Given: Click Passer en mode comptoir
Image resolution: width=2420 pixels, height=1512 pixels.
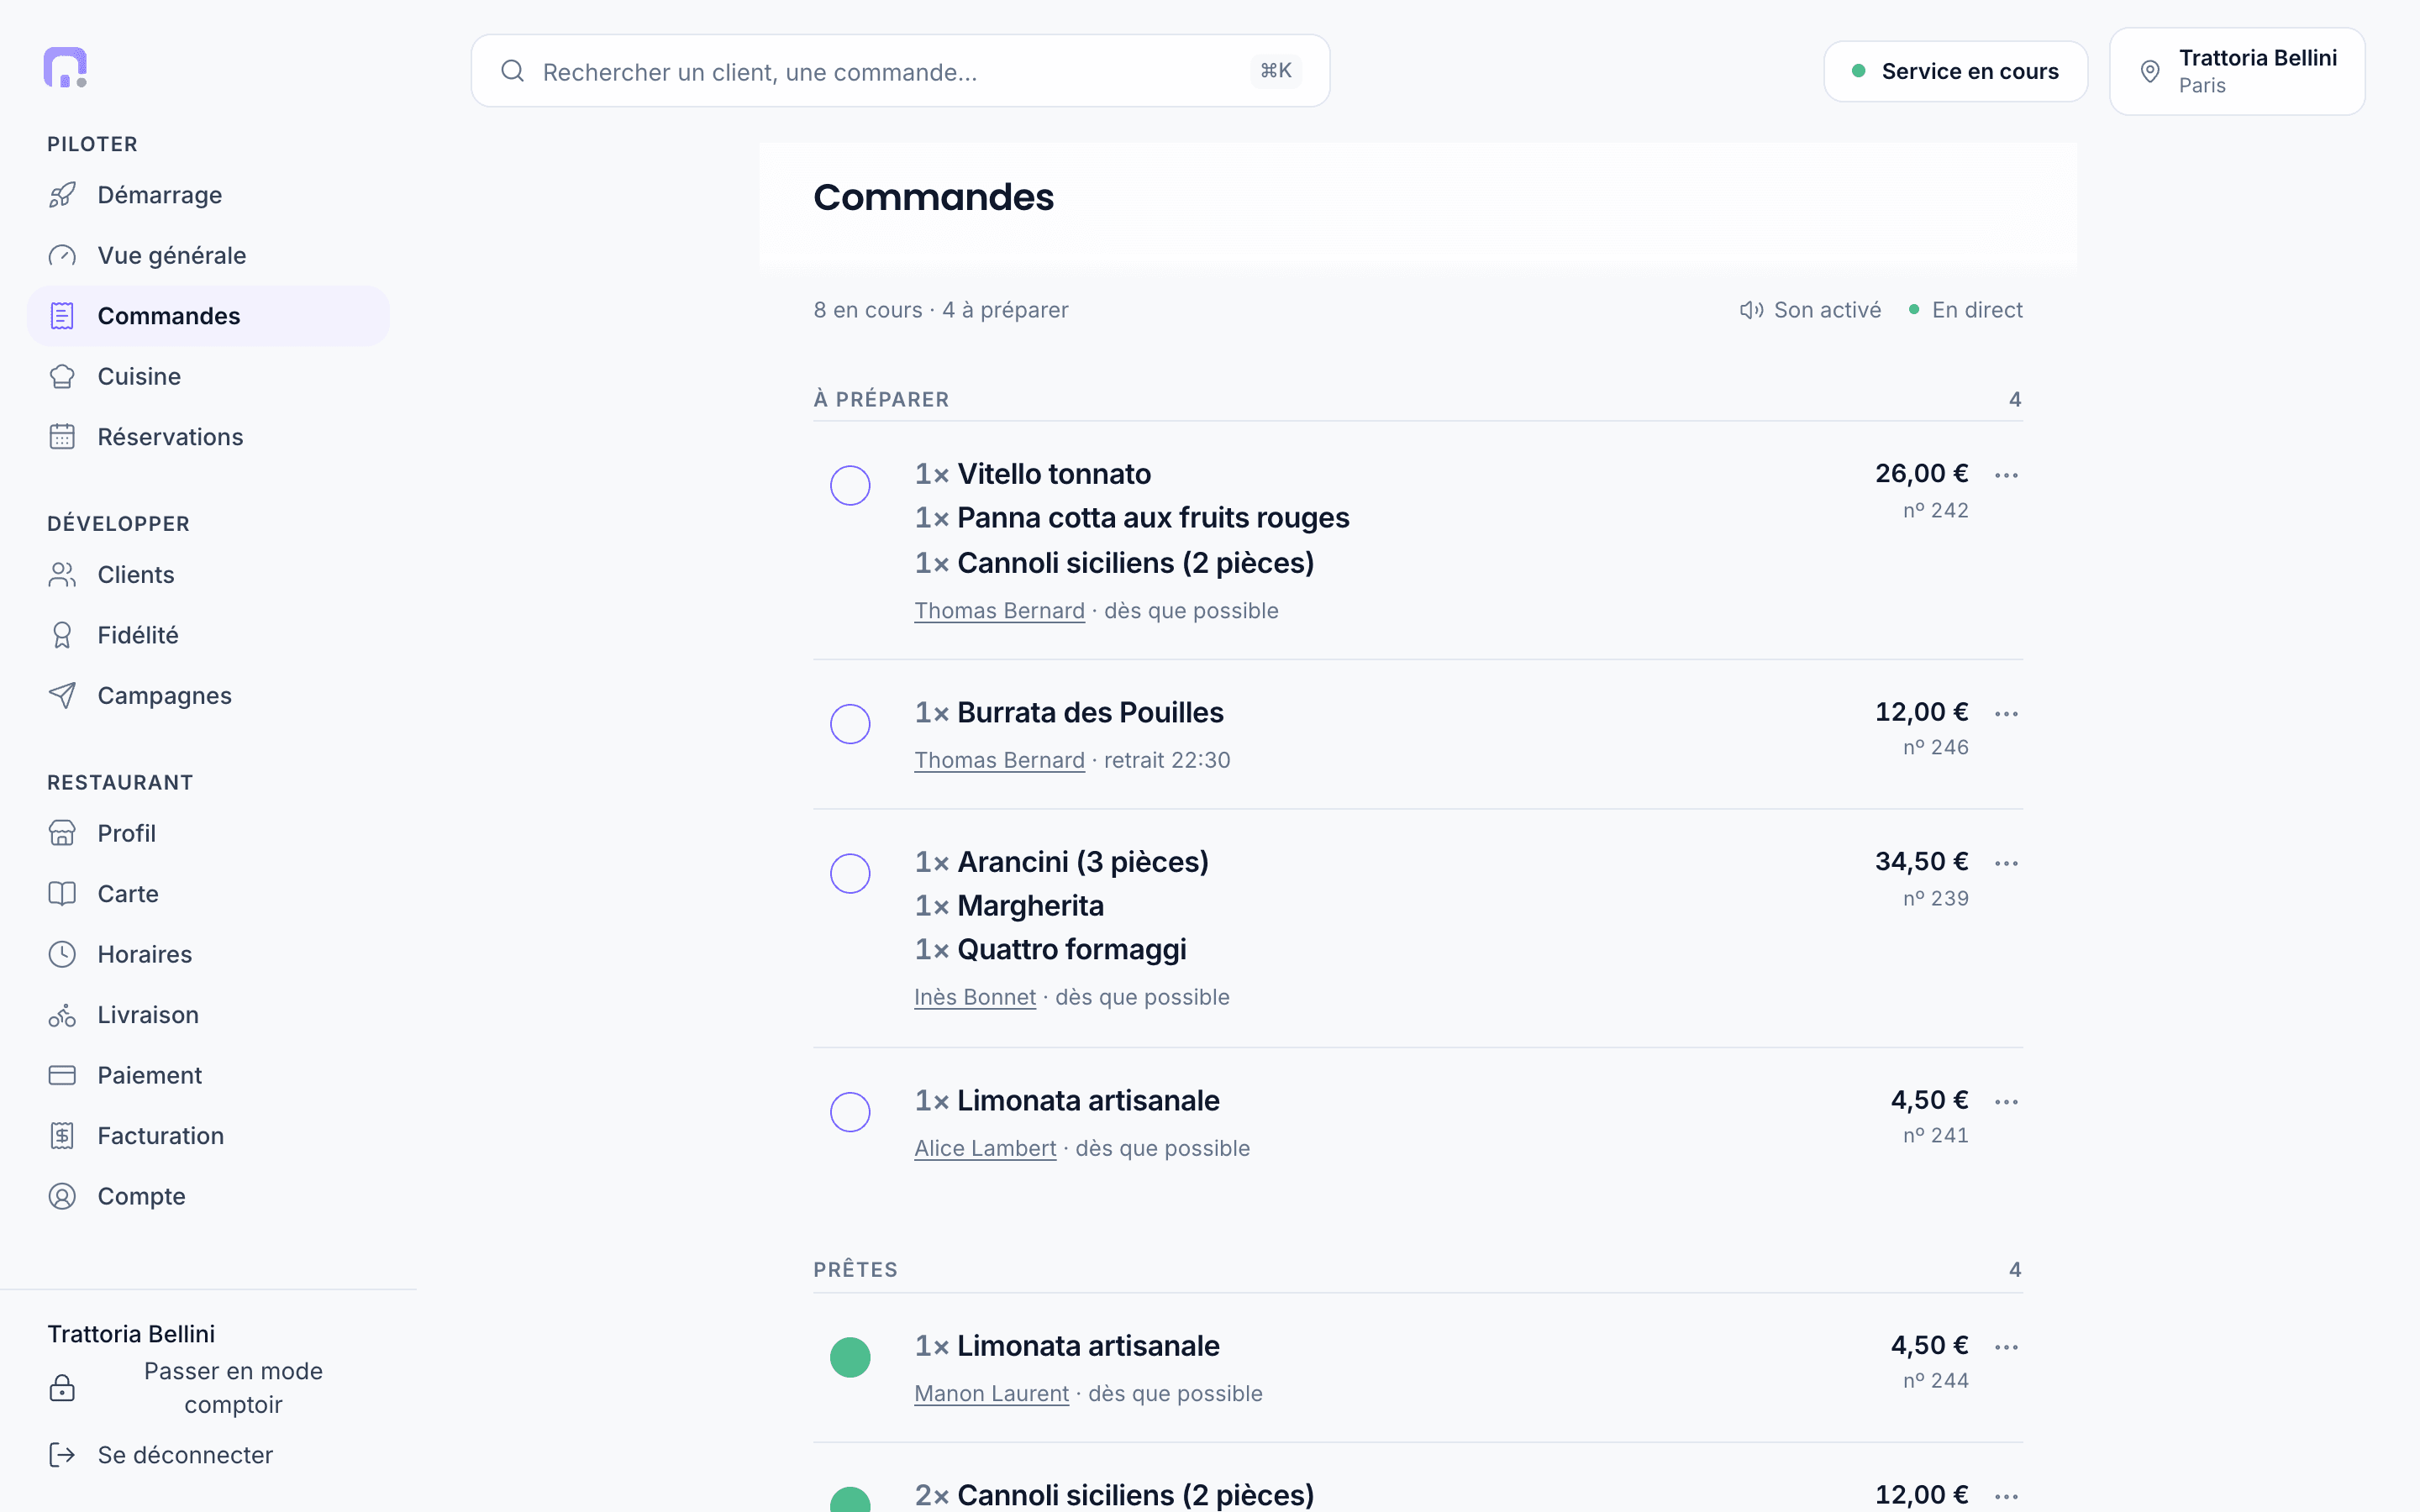Looking at the screenshot, I should click(x=233, y=1388).
